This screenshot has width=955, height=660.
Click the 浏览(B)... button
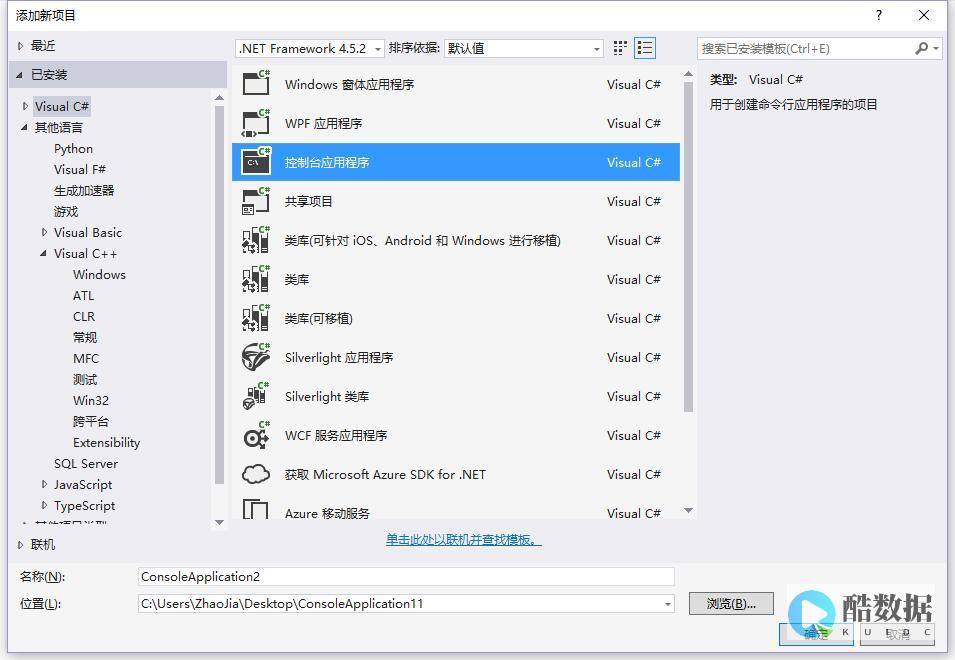pyautogui.click(x=731, y=603)
